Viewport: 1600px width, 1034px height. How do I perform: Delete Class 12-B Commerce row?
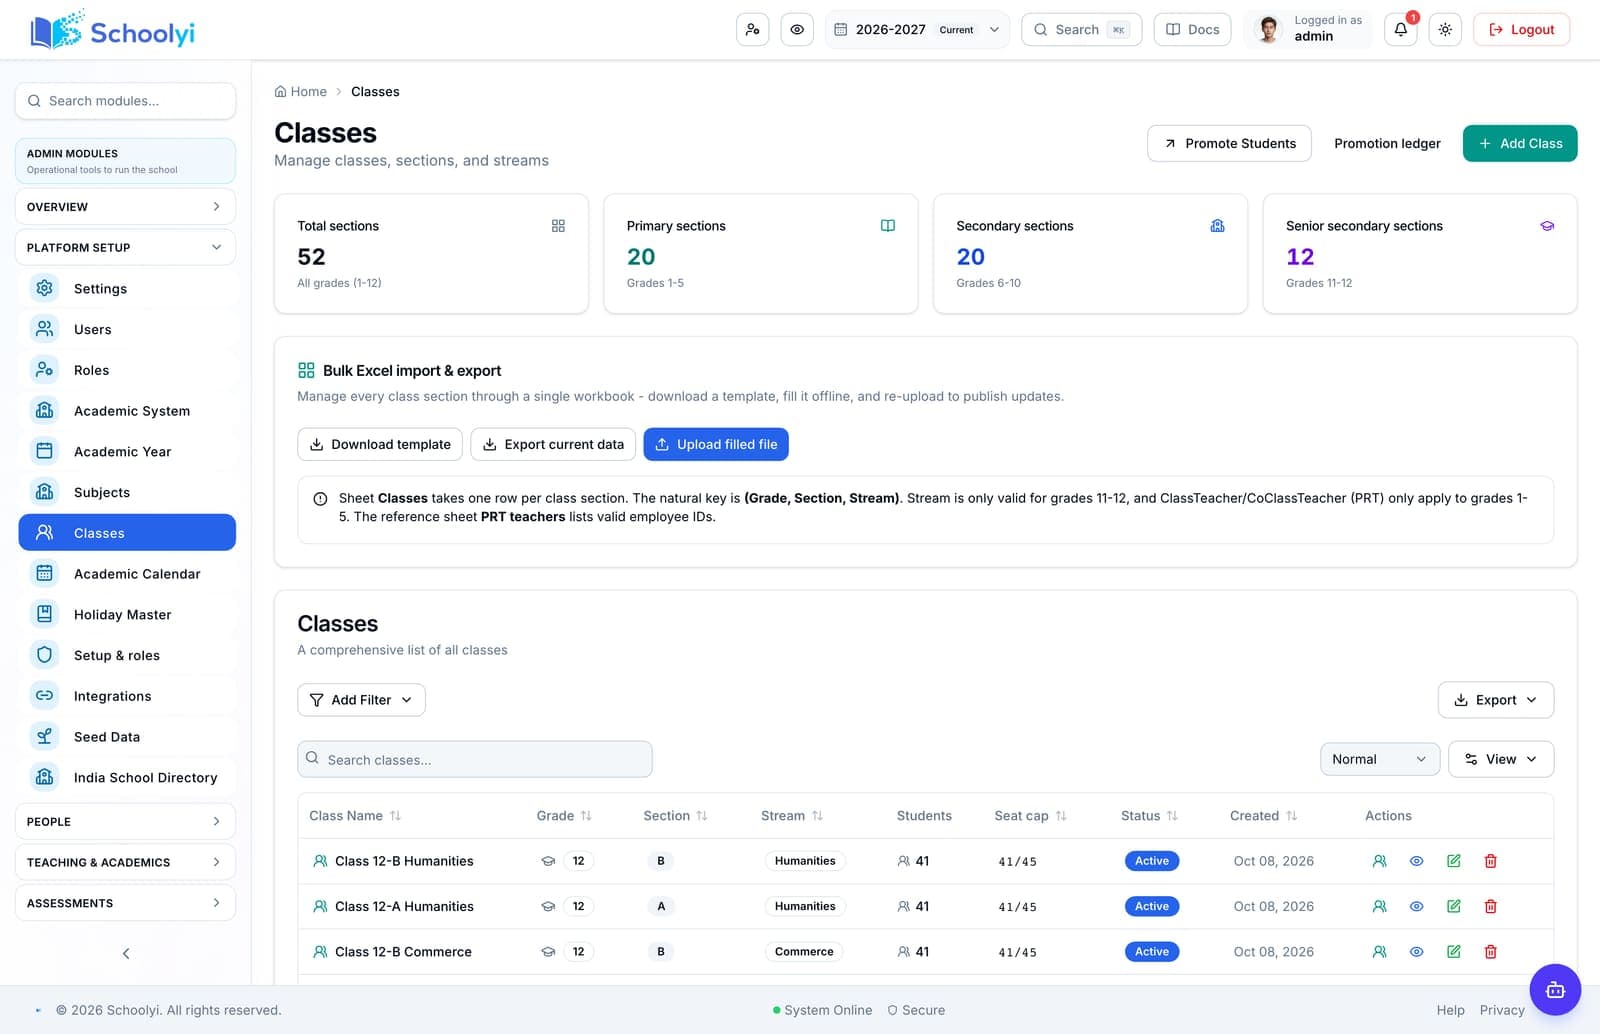(x=1490, y=952)
